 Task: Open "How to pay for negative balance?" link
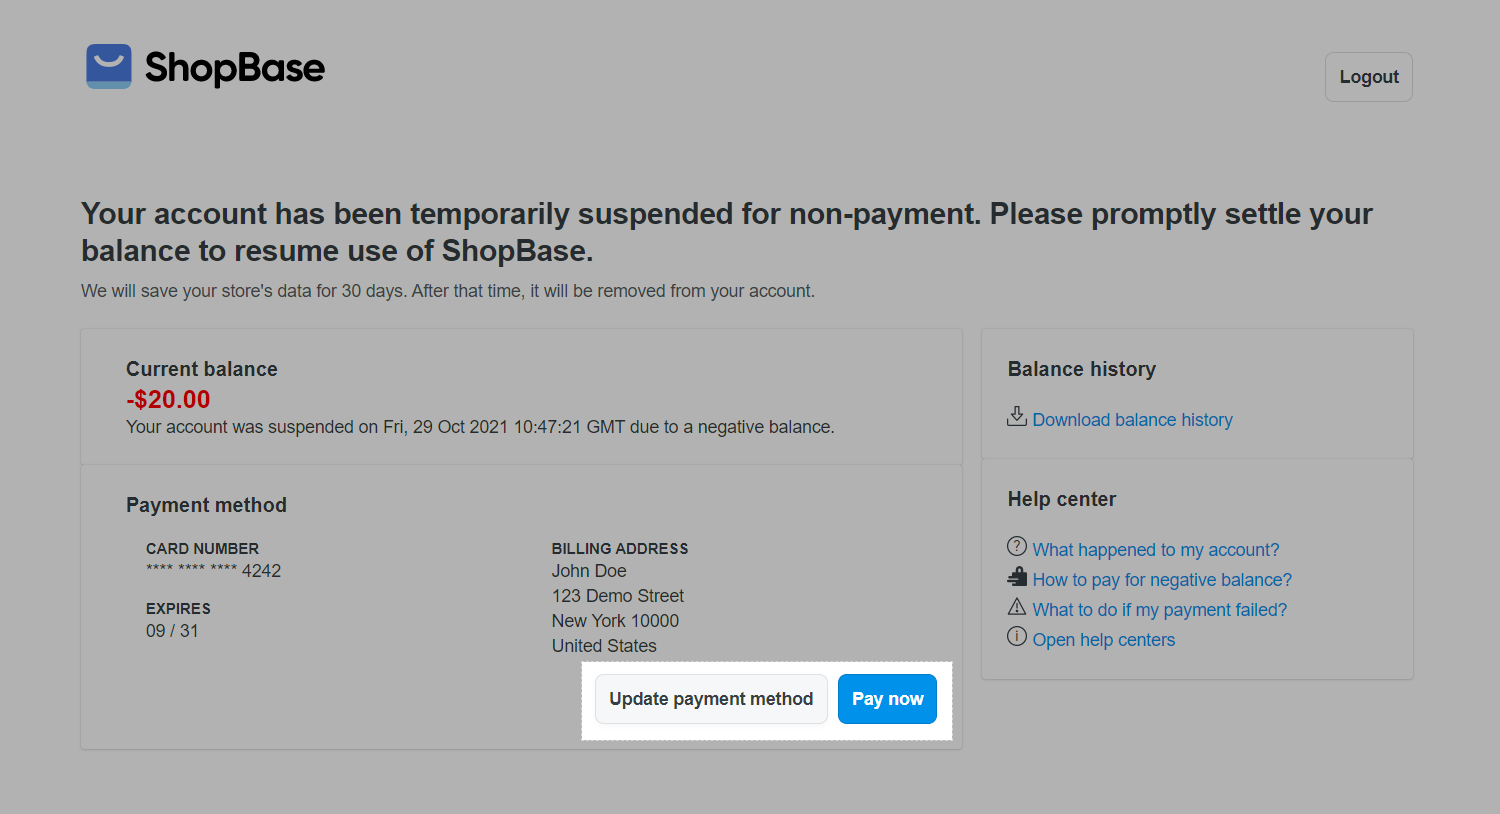click(1162, 580)
